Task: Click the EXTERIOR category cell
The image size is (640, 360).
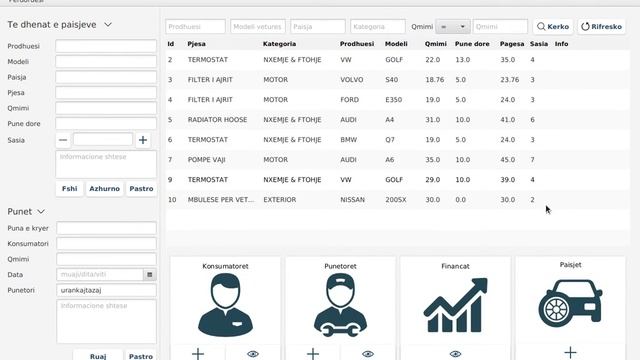Action: (280, 200)
